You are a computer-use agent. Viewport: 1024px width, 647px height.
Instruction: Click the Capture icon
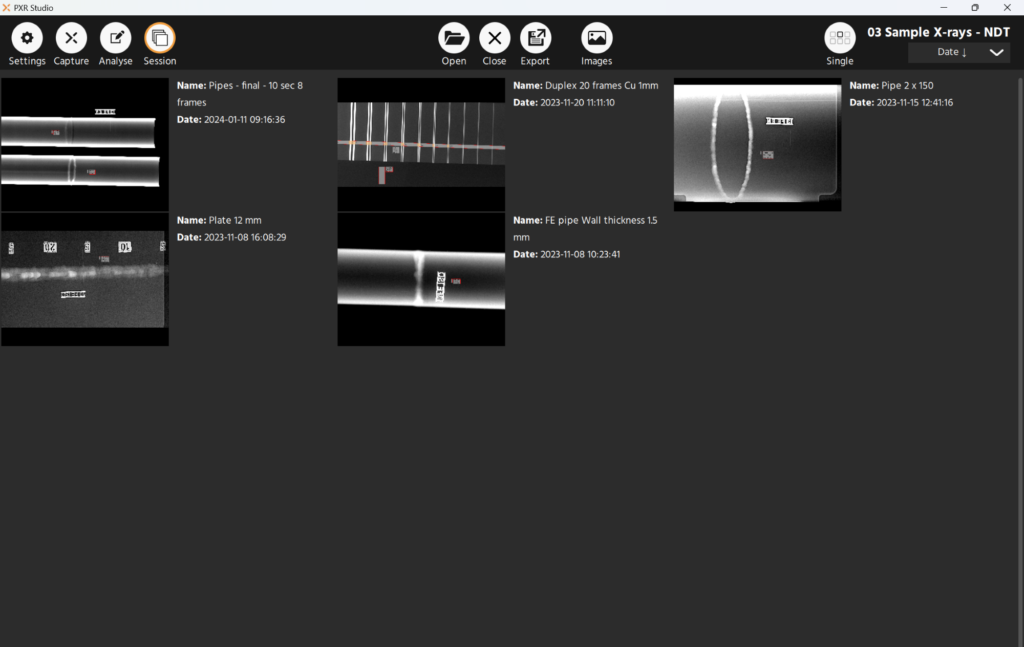pyautogui.click(x=71, y=39)
